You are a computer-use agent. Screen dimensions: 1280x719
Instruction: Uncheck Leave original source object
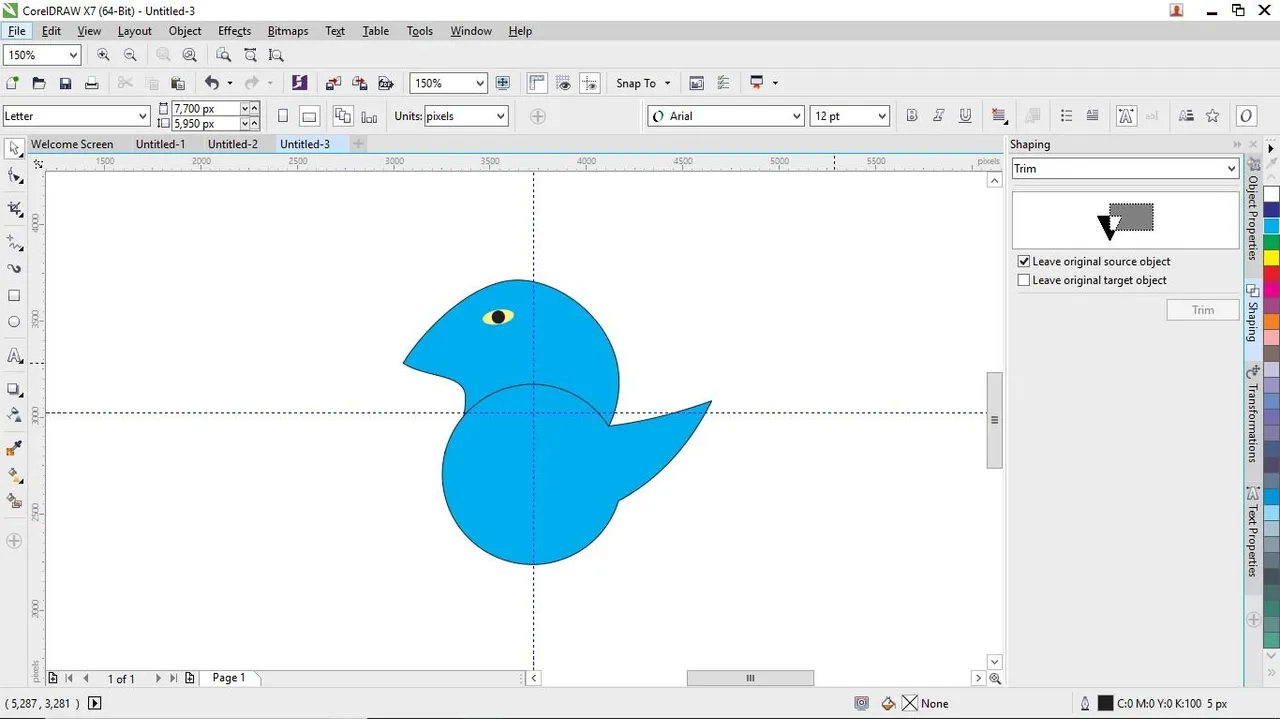1024,261
